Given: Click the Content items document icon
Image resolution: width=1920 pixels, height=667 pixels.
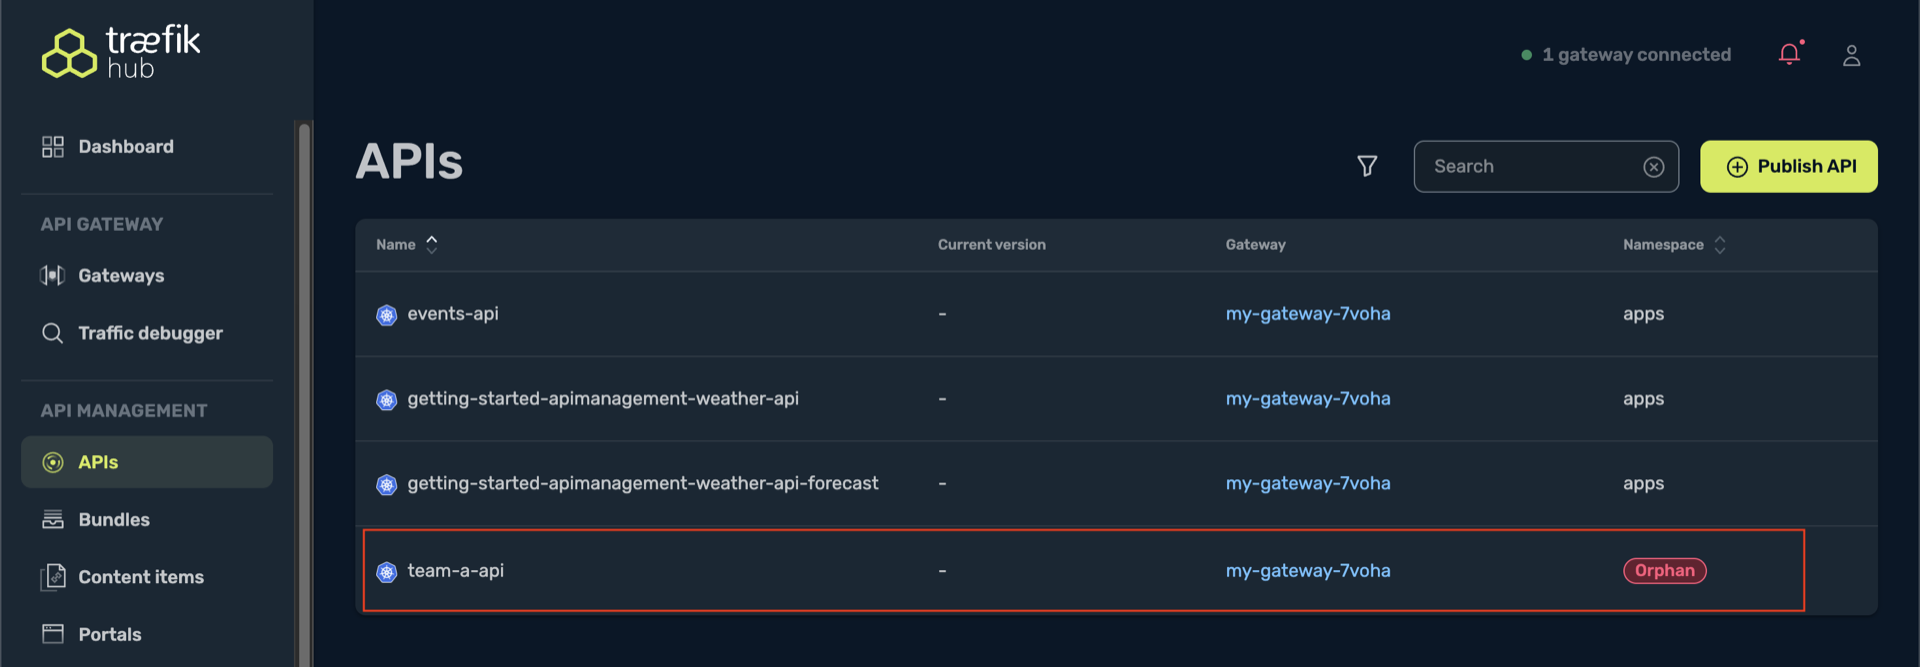Looking at the screenshot, I should tap(53, 577).
